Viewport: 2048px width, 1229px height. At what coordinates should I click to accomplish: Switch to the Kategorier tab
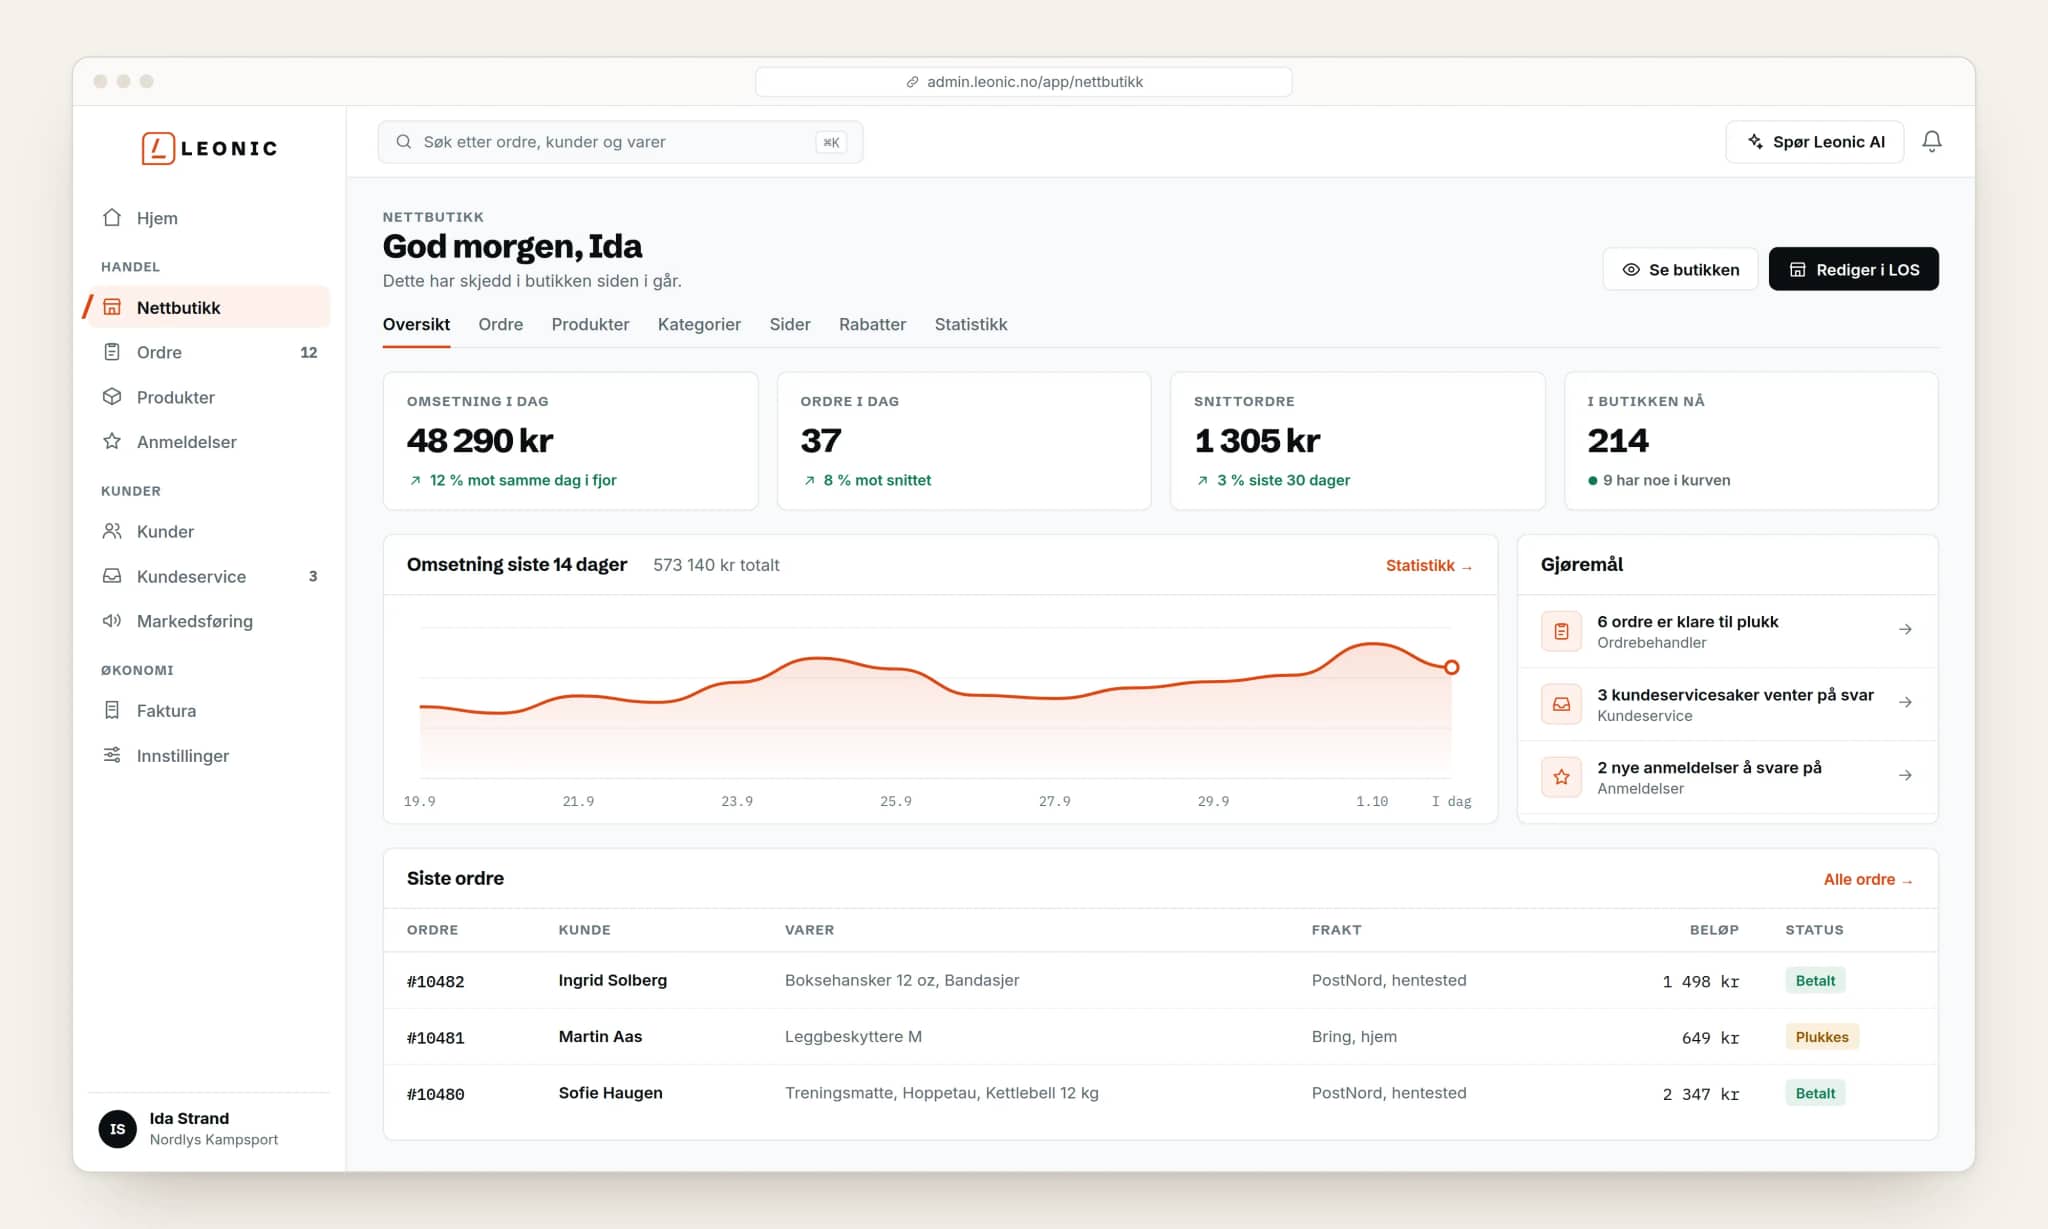[x=699, y=324]
